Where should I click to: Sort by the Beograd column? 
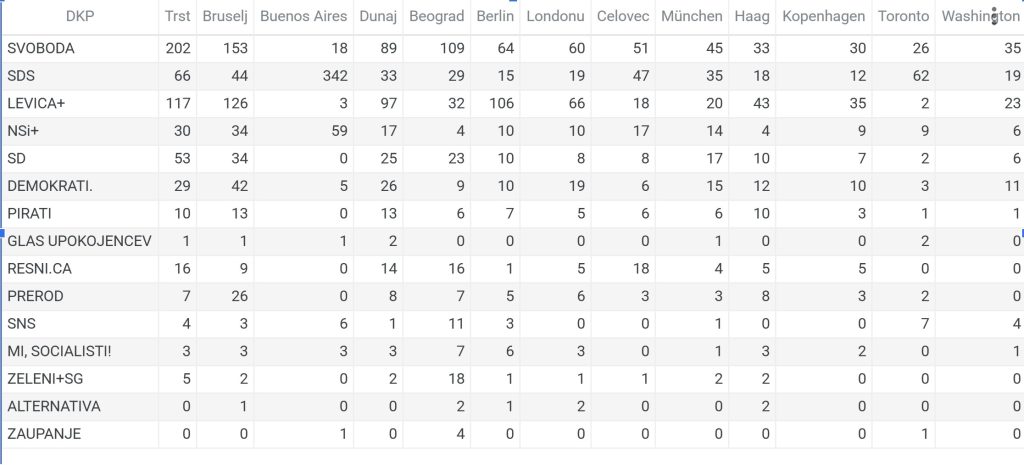[437, 17]
